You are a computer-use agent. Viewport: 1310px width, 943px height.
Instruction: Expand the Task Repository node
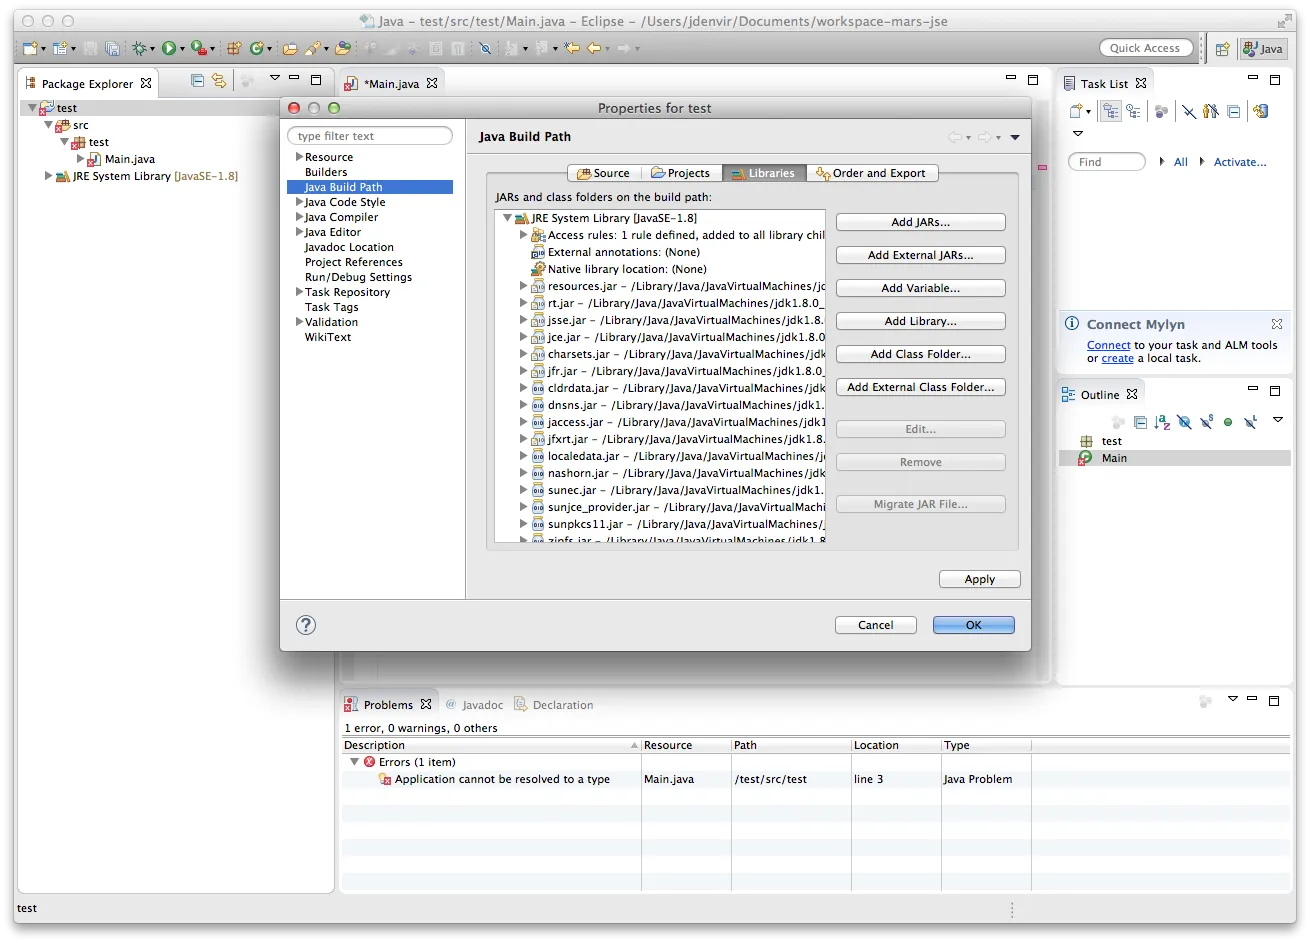point(299,292)
